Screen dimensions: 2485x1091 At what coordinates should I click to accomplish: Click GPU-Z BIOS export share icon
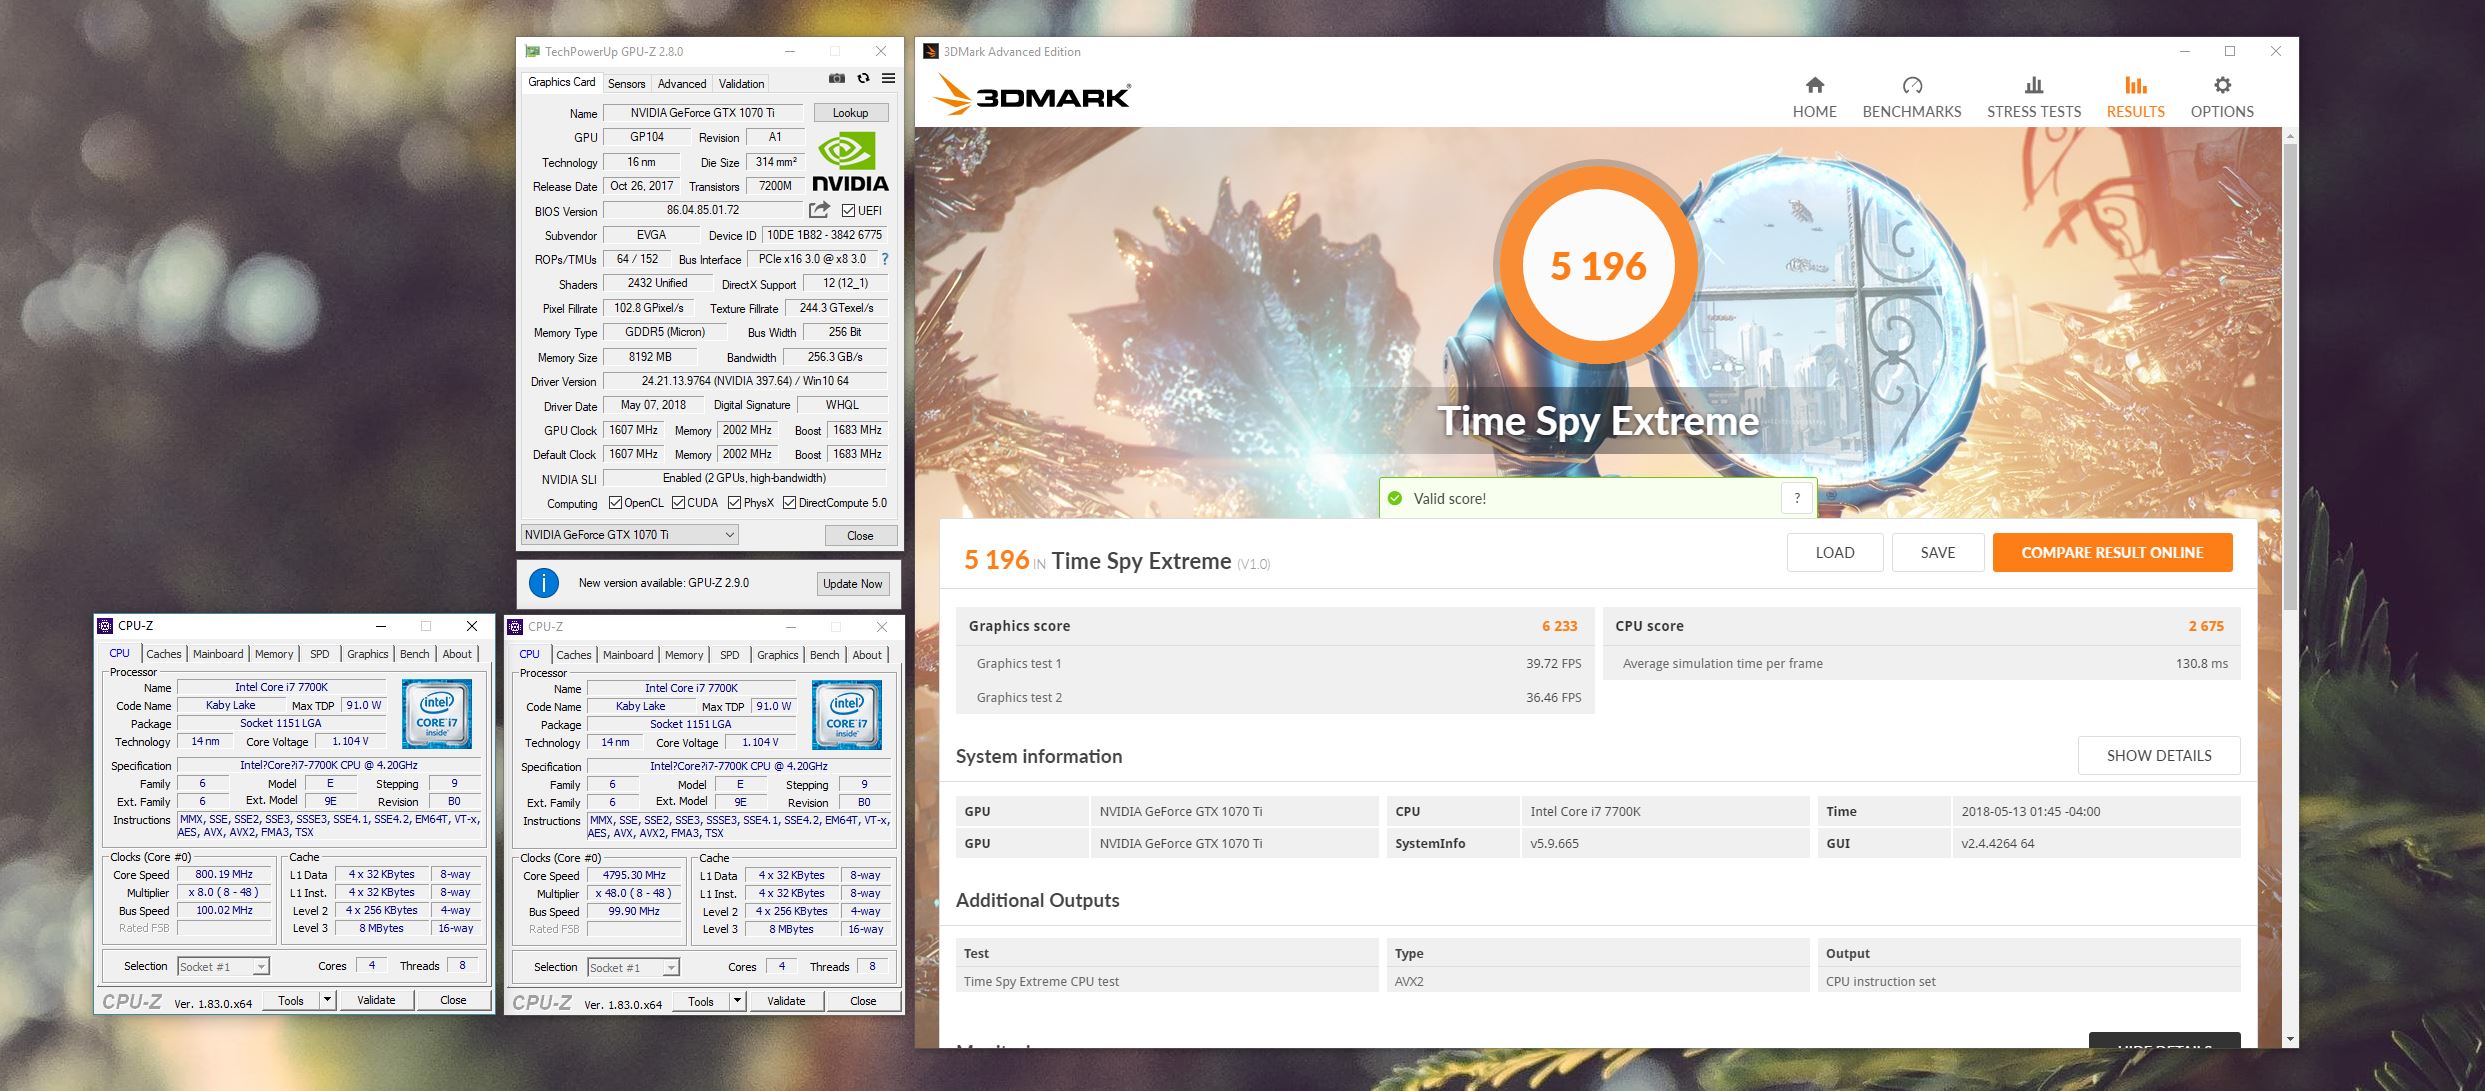point(819,210)
